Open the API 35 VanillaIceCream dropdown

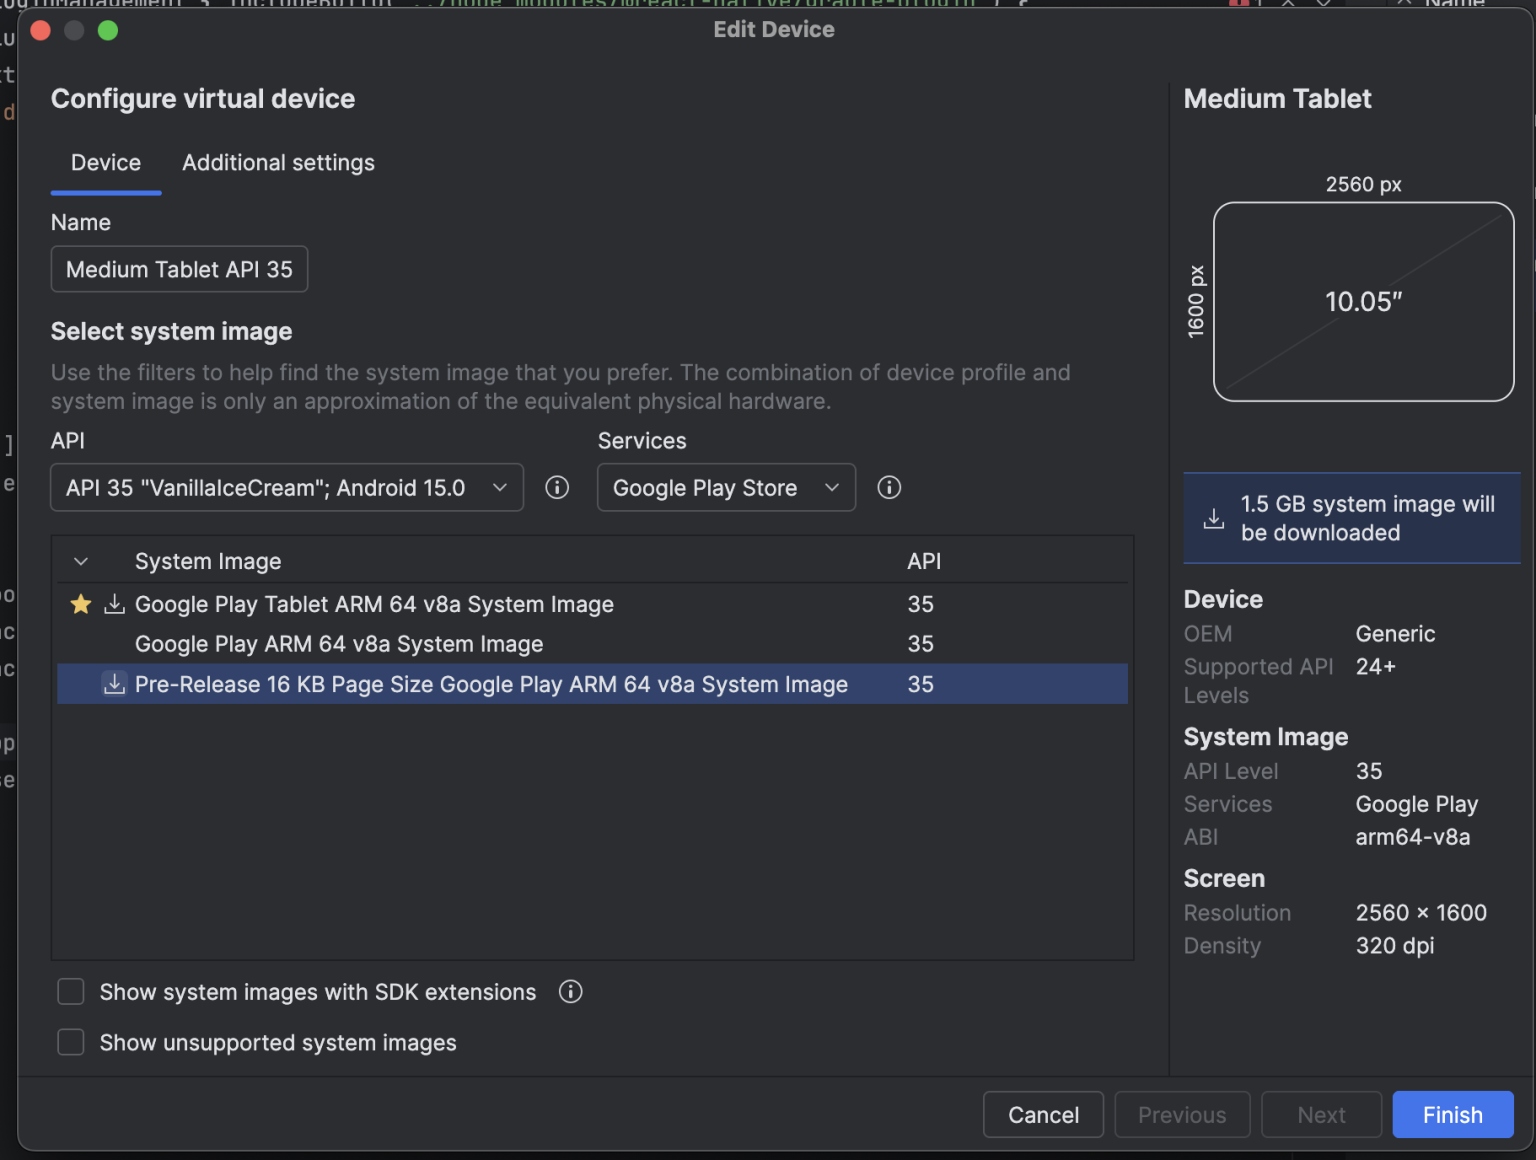[287, 487]
